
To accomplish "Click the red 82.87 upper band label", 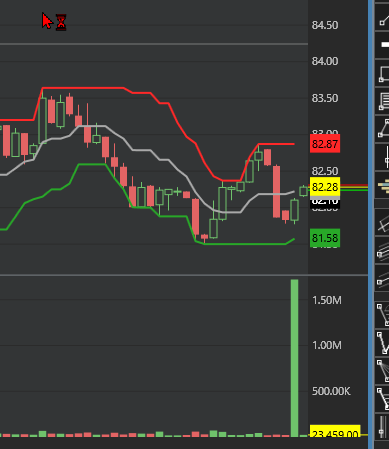I will tap(325, 144).
